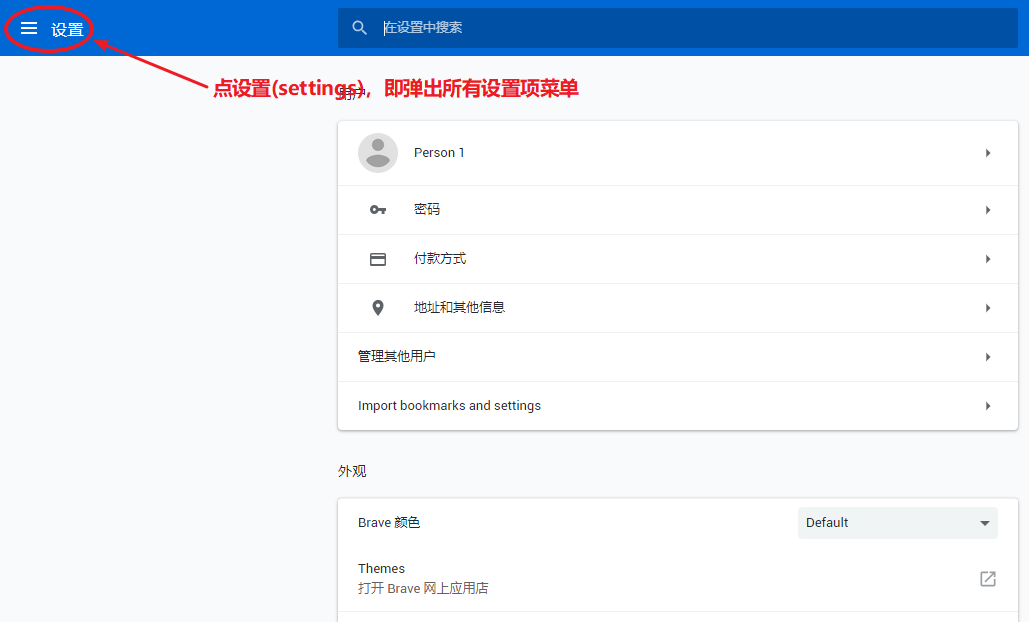1029x622 pixels.
Task: Expand the 付款方式 row arrow
Action: [988, 259]
